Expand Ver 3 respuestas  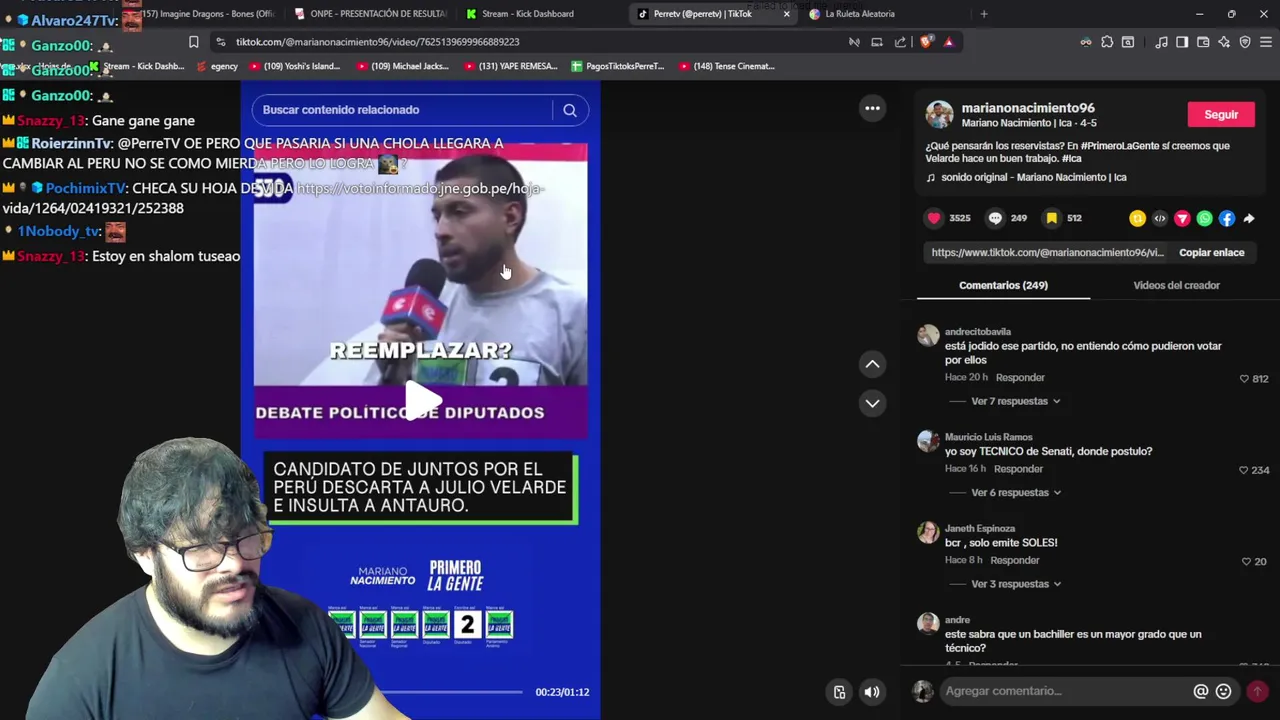1015,584
